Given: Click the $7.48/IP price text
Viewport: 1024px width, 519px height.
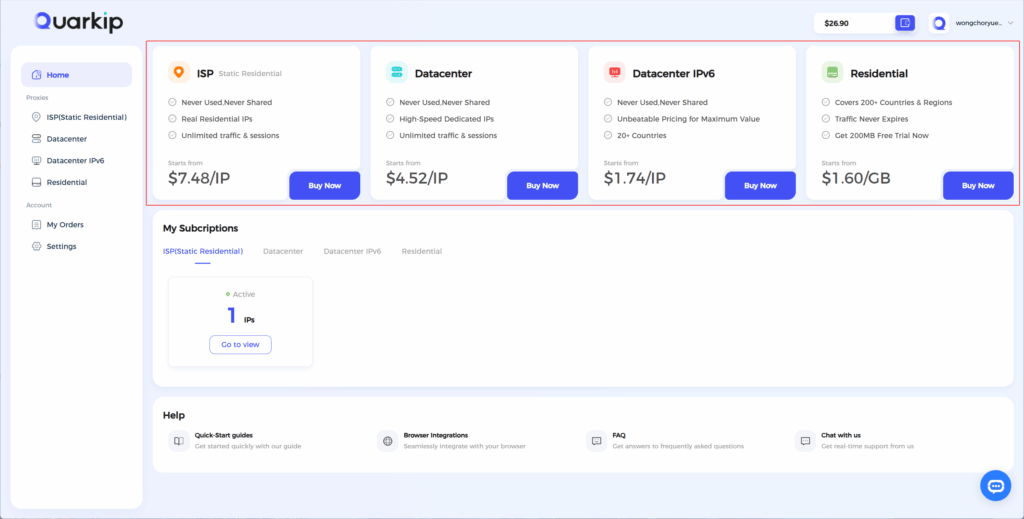Looking at the screenshot, I should click(199, 178).
